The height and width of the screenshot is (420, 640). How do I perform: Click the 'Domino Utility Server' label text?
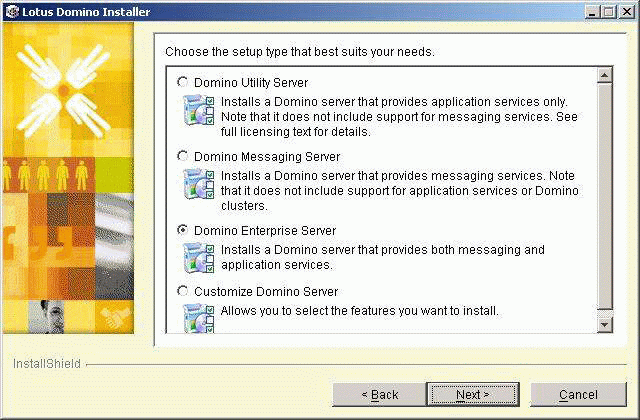(x=251, y=82)
